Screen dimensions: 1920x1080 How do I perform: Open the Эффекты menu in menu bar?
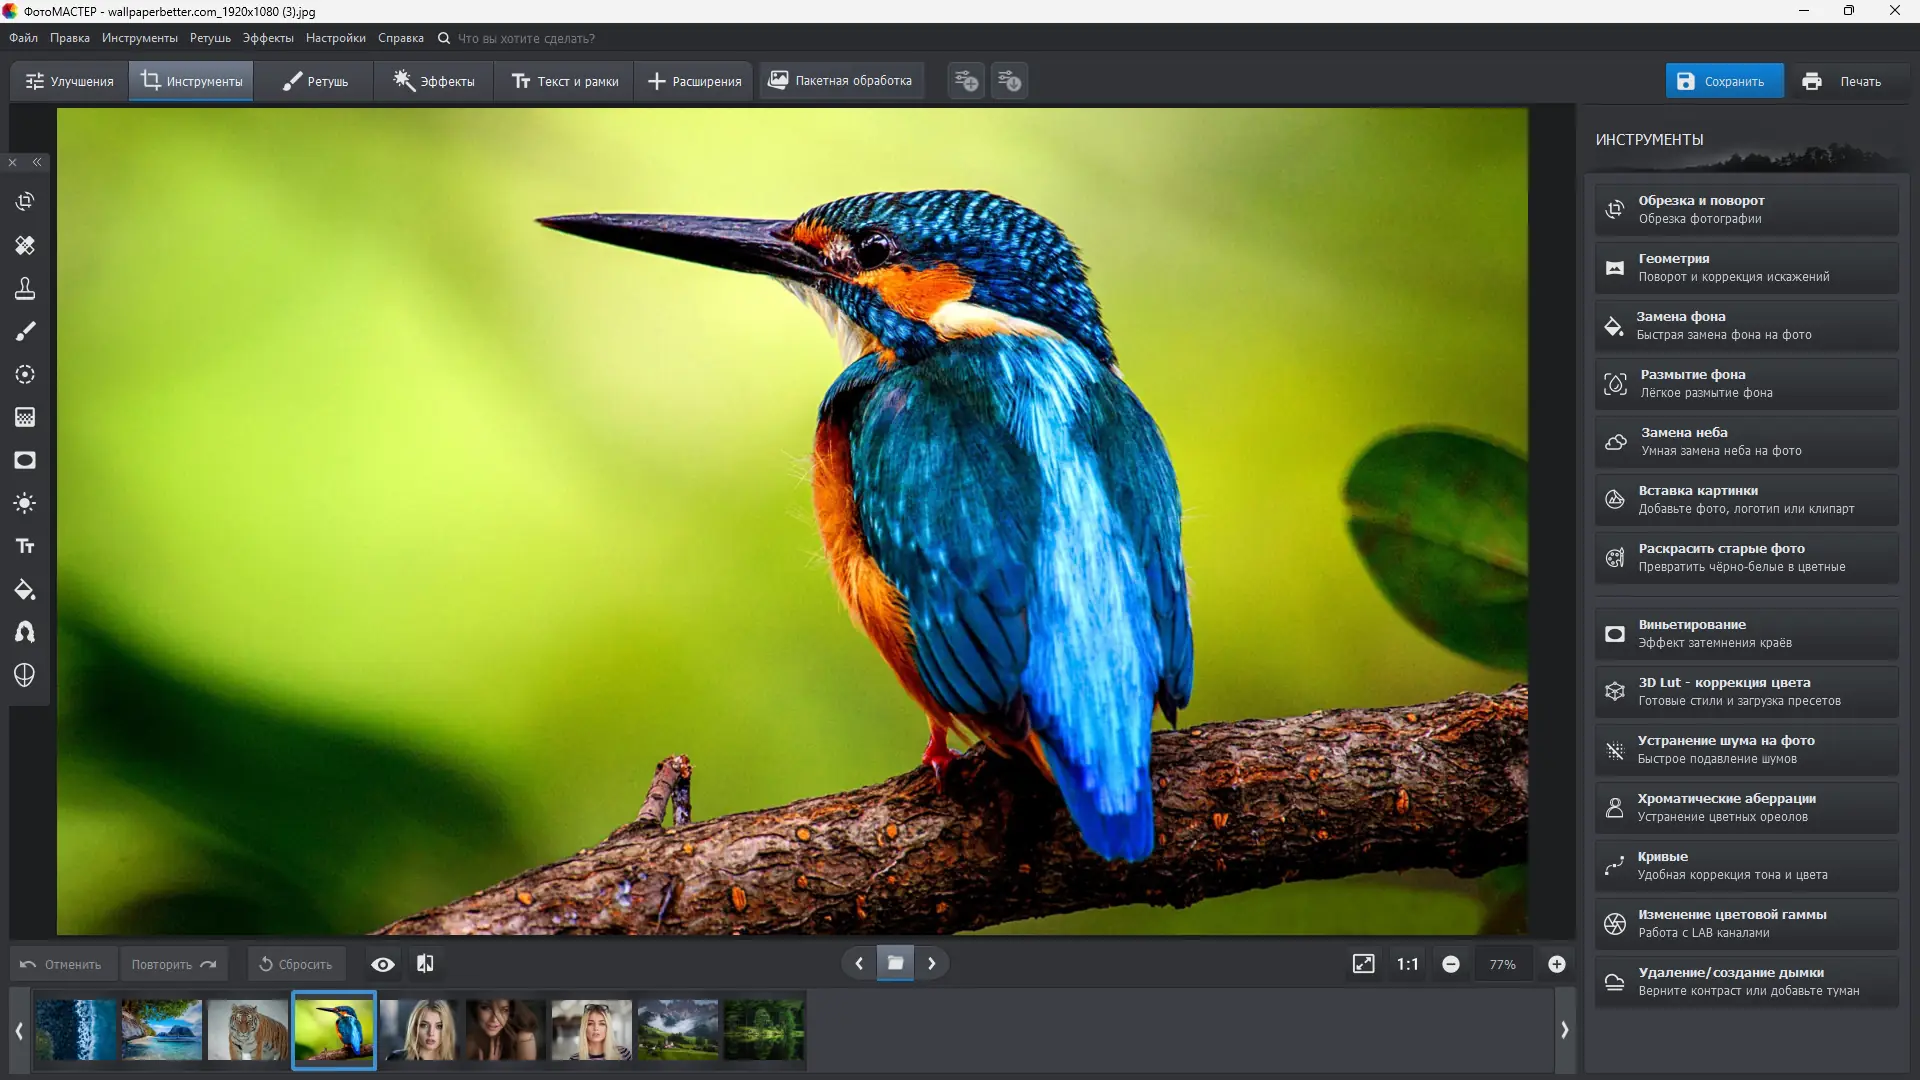(x=268, y=38)
